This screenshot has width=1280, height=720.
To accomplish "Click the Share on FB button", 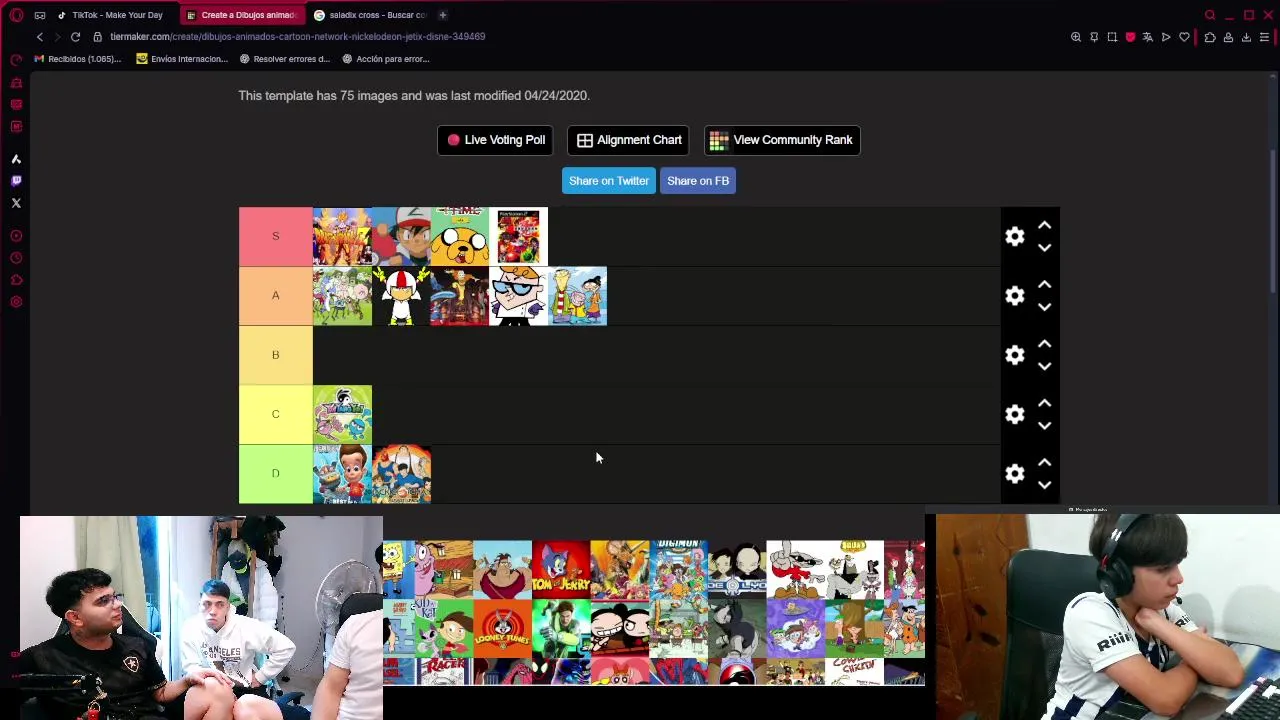I will coord(698,181).
